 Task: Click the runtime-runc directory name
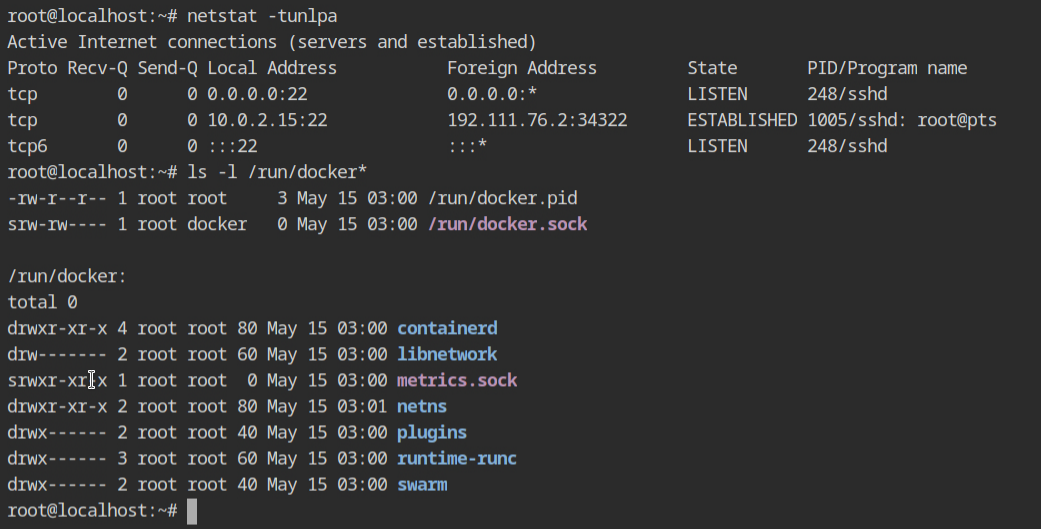(457, 458)
